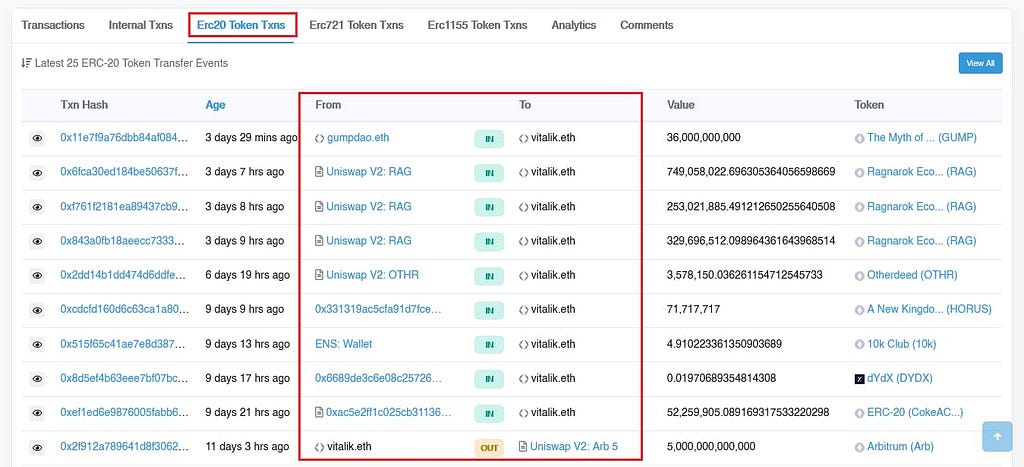
Task: Select the value 5,000,000,000,000
Action: click(711, 447)
